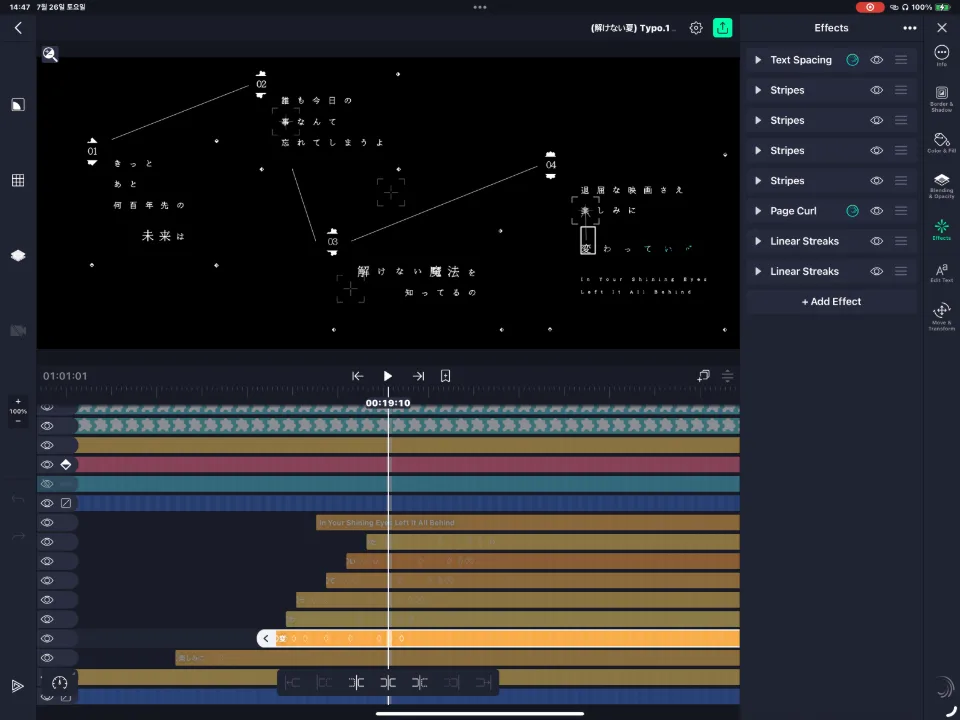Open Blending & Opacity settings

(942, 186)
